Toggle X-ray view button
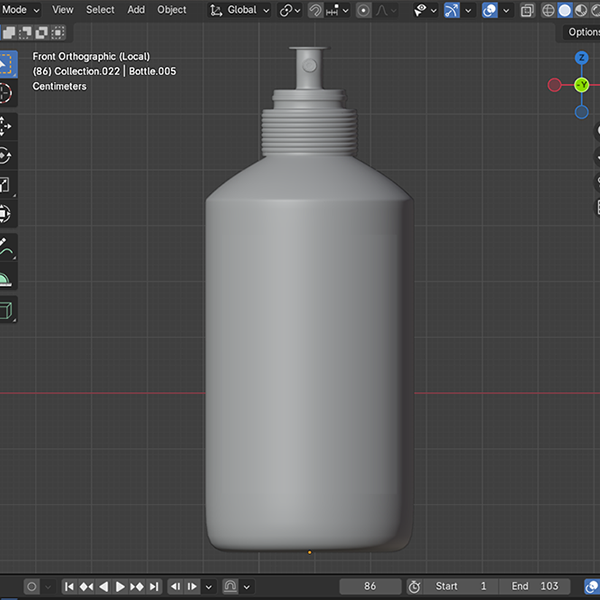This screenshot has width=600, height=600. click(527, 10)
